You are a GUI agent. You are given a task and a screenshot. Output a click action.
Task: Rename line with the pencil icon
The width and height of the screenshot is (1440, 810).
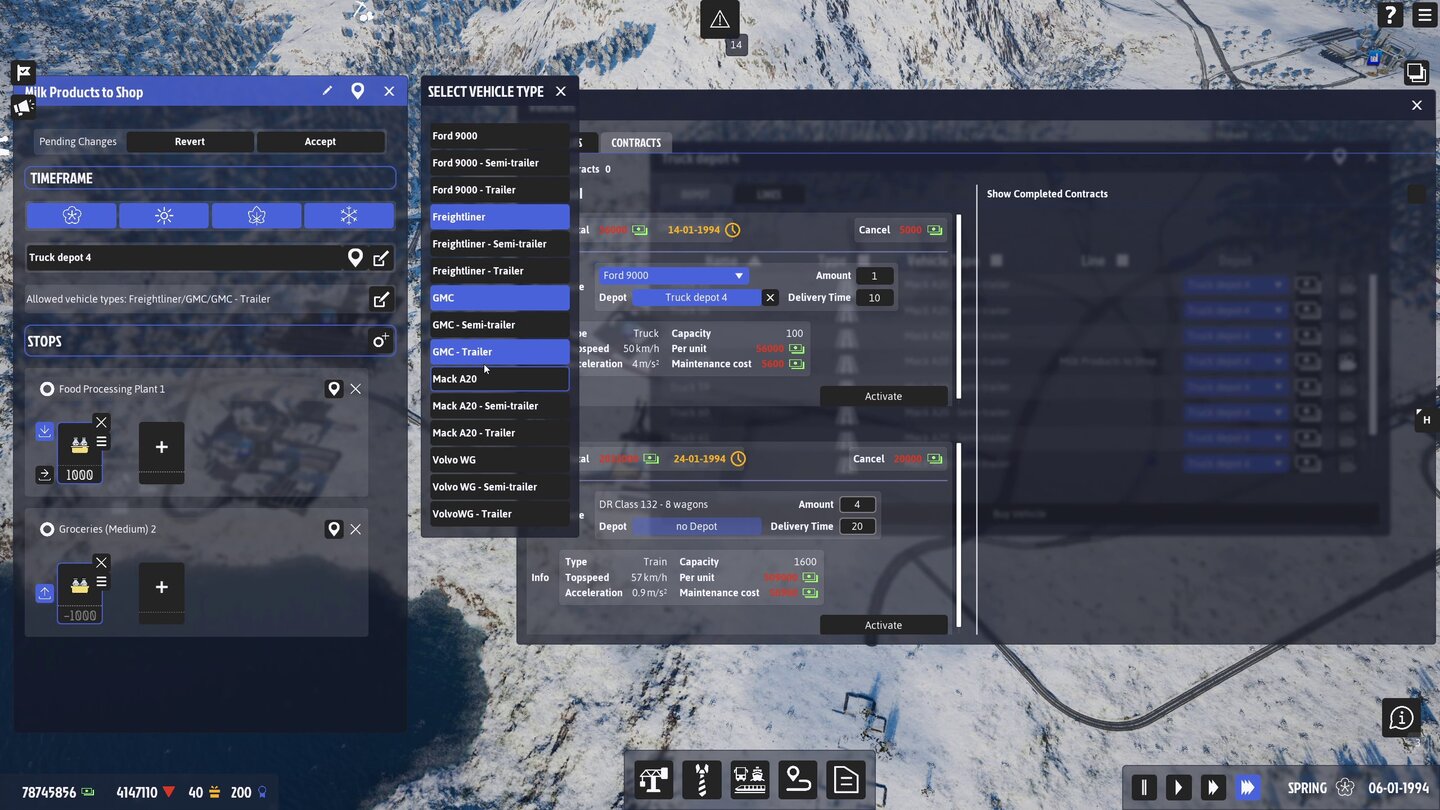pos(327,91)
